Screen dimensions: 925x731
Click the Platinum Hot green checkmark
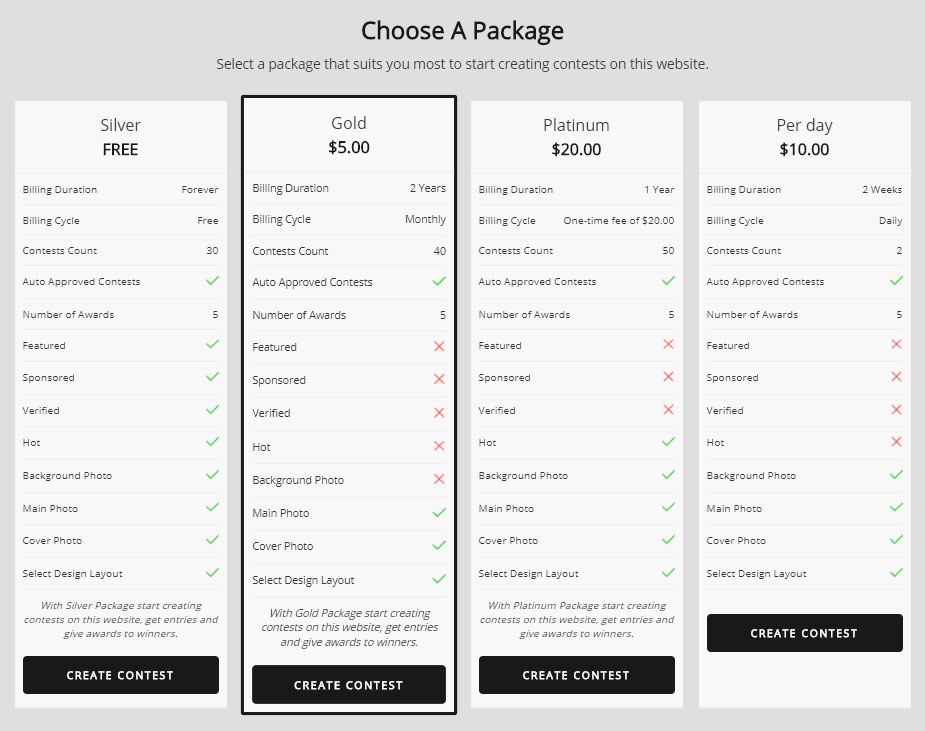668,442
